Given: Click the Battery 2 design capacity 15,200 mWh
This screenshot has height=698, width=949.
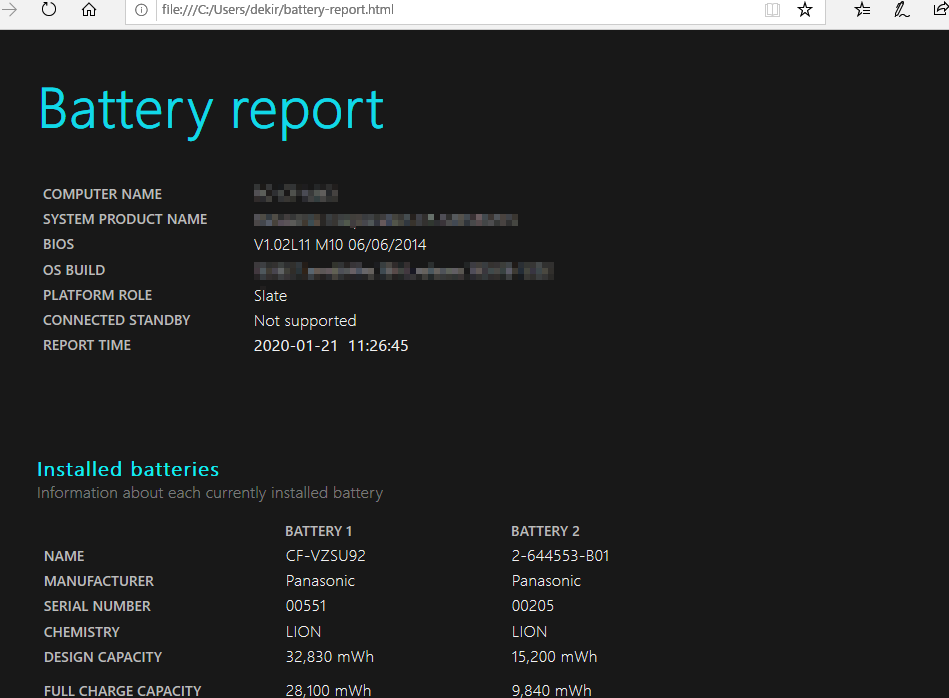Looking at the screenshot, I should click(554, 657).
